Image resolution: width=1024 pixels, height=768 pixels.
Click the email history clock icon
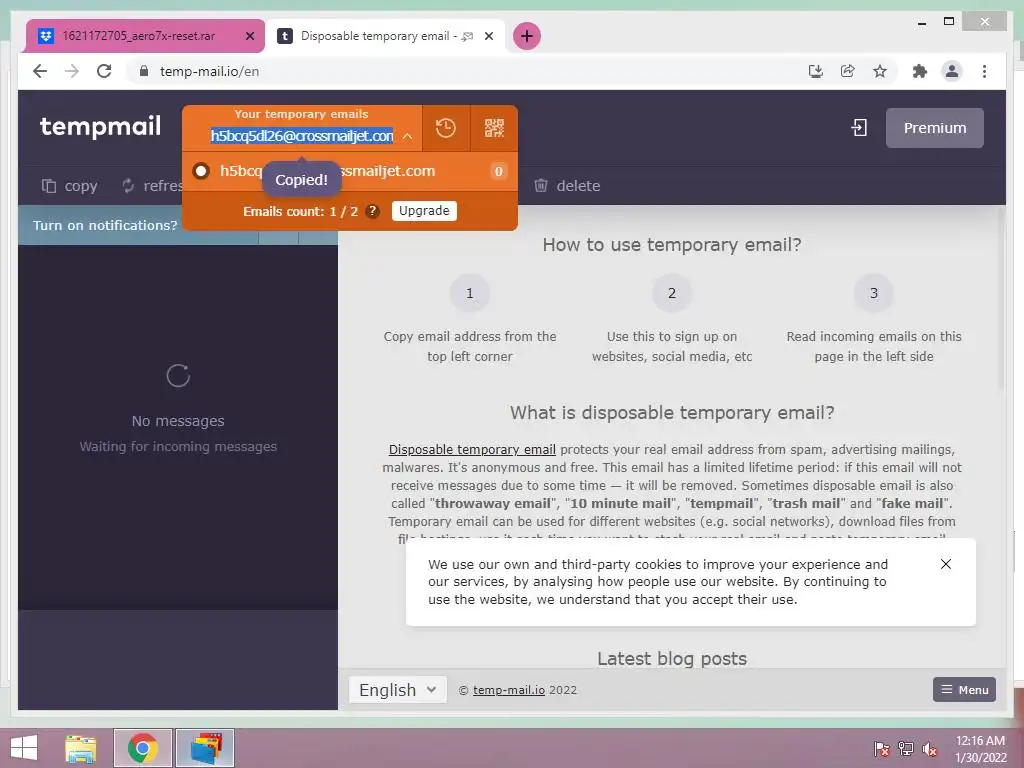[x=446, y=128]
